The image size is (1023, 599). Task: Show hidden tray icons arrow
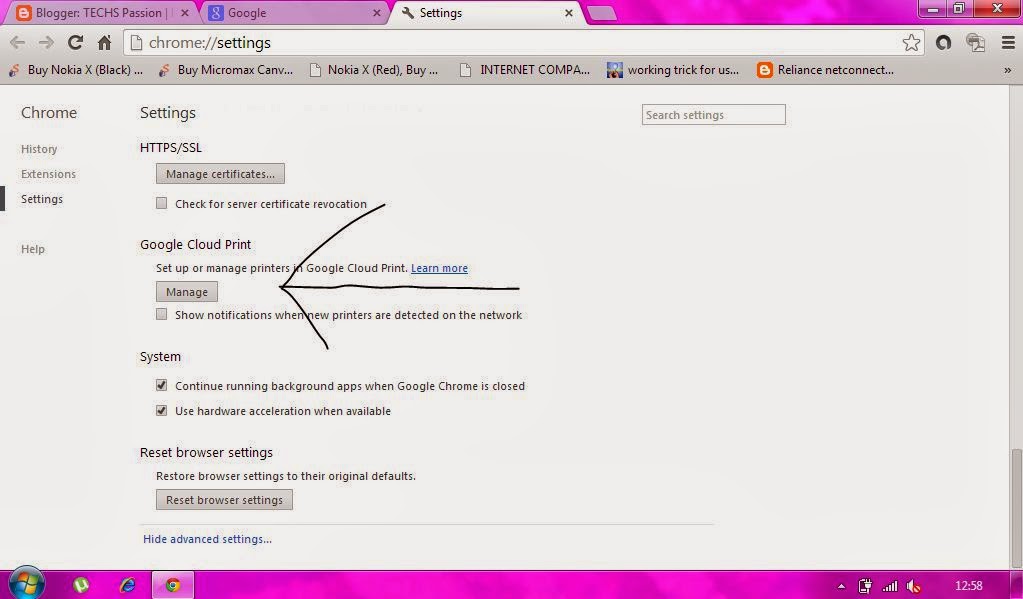[x=842, y=586]
